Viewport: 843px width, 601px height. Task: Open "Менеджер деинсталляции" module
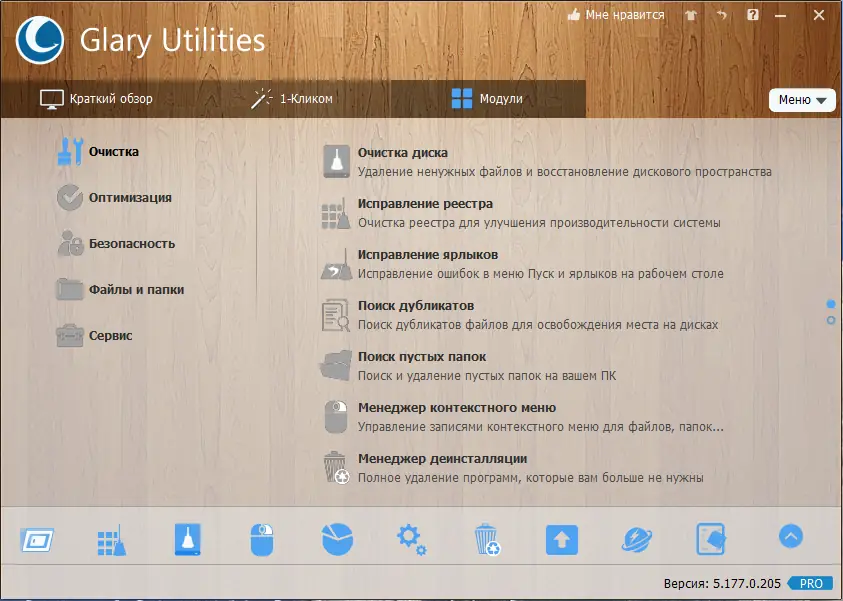(513, 468)
